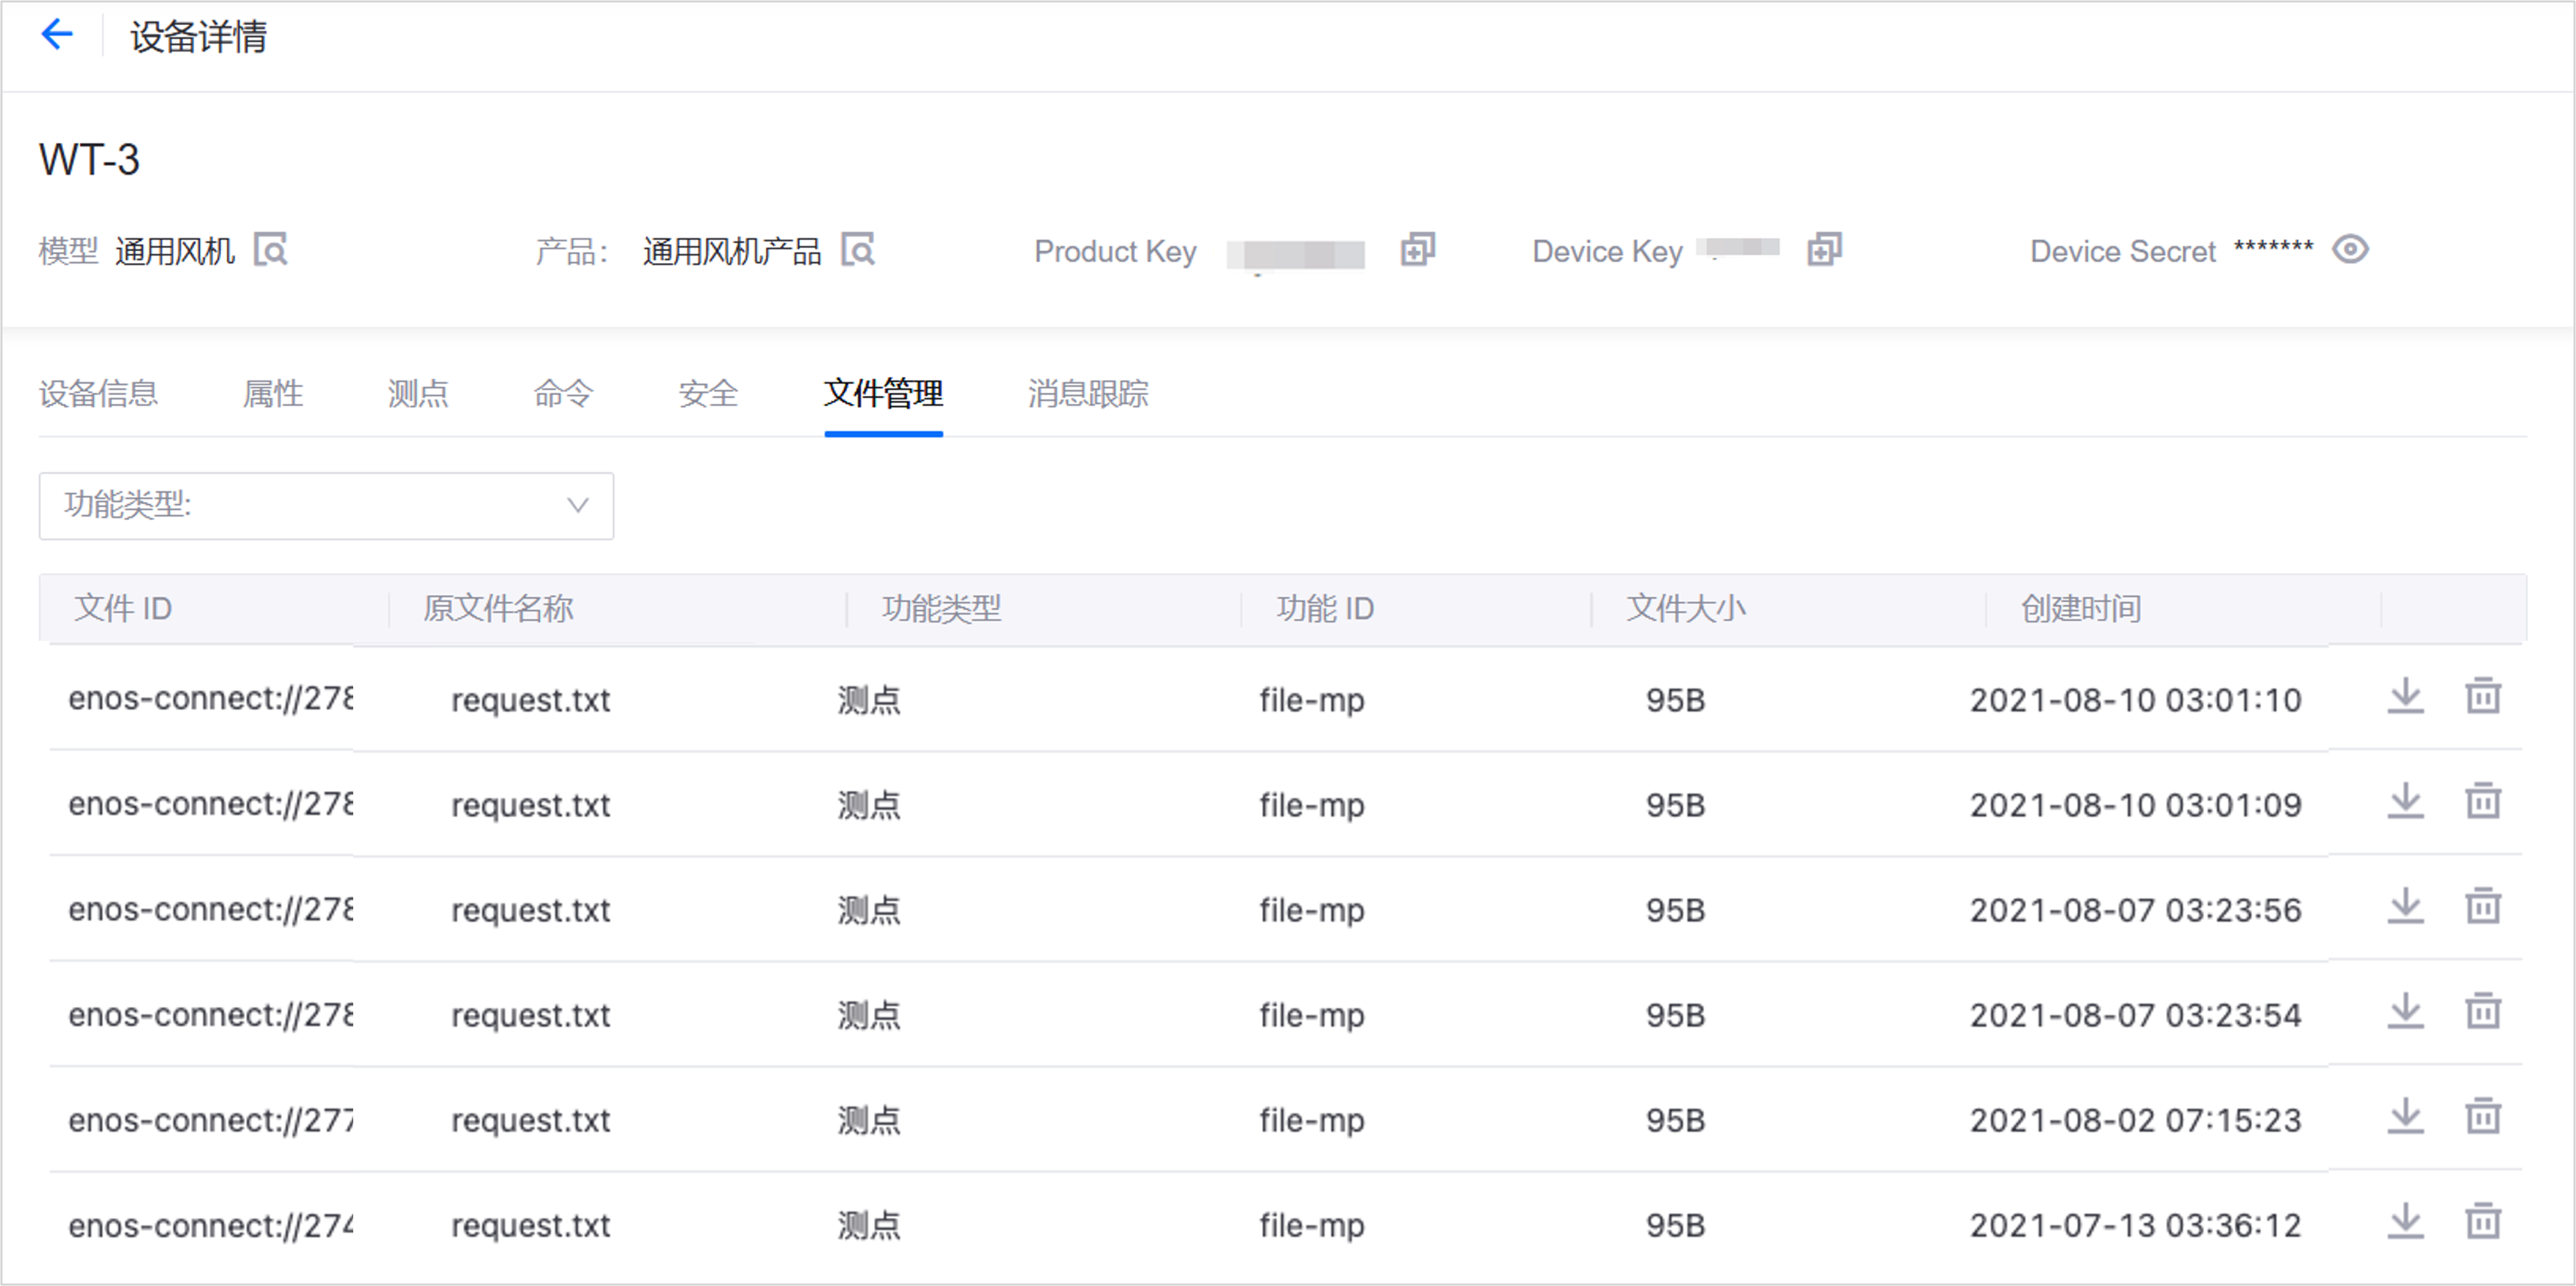This screenshot has height=1286, width=2576.
Task: Delete the file created 2021-07-13 03:36:12
Action: tap(2482, 1221)
